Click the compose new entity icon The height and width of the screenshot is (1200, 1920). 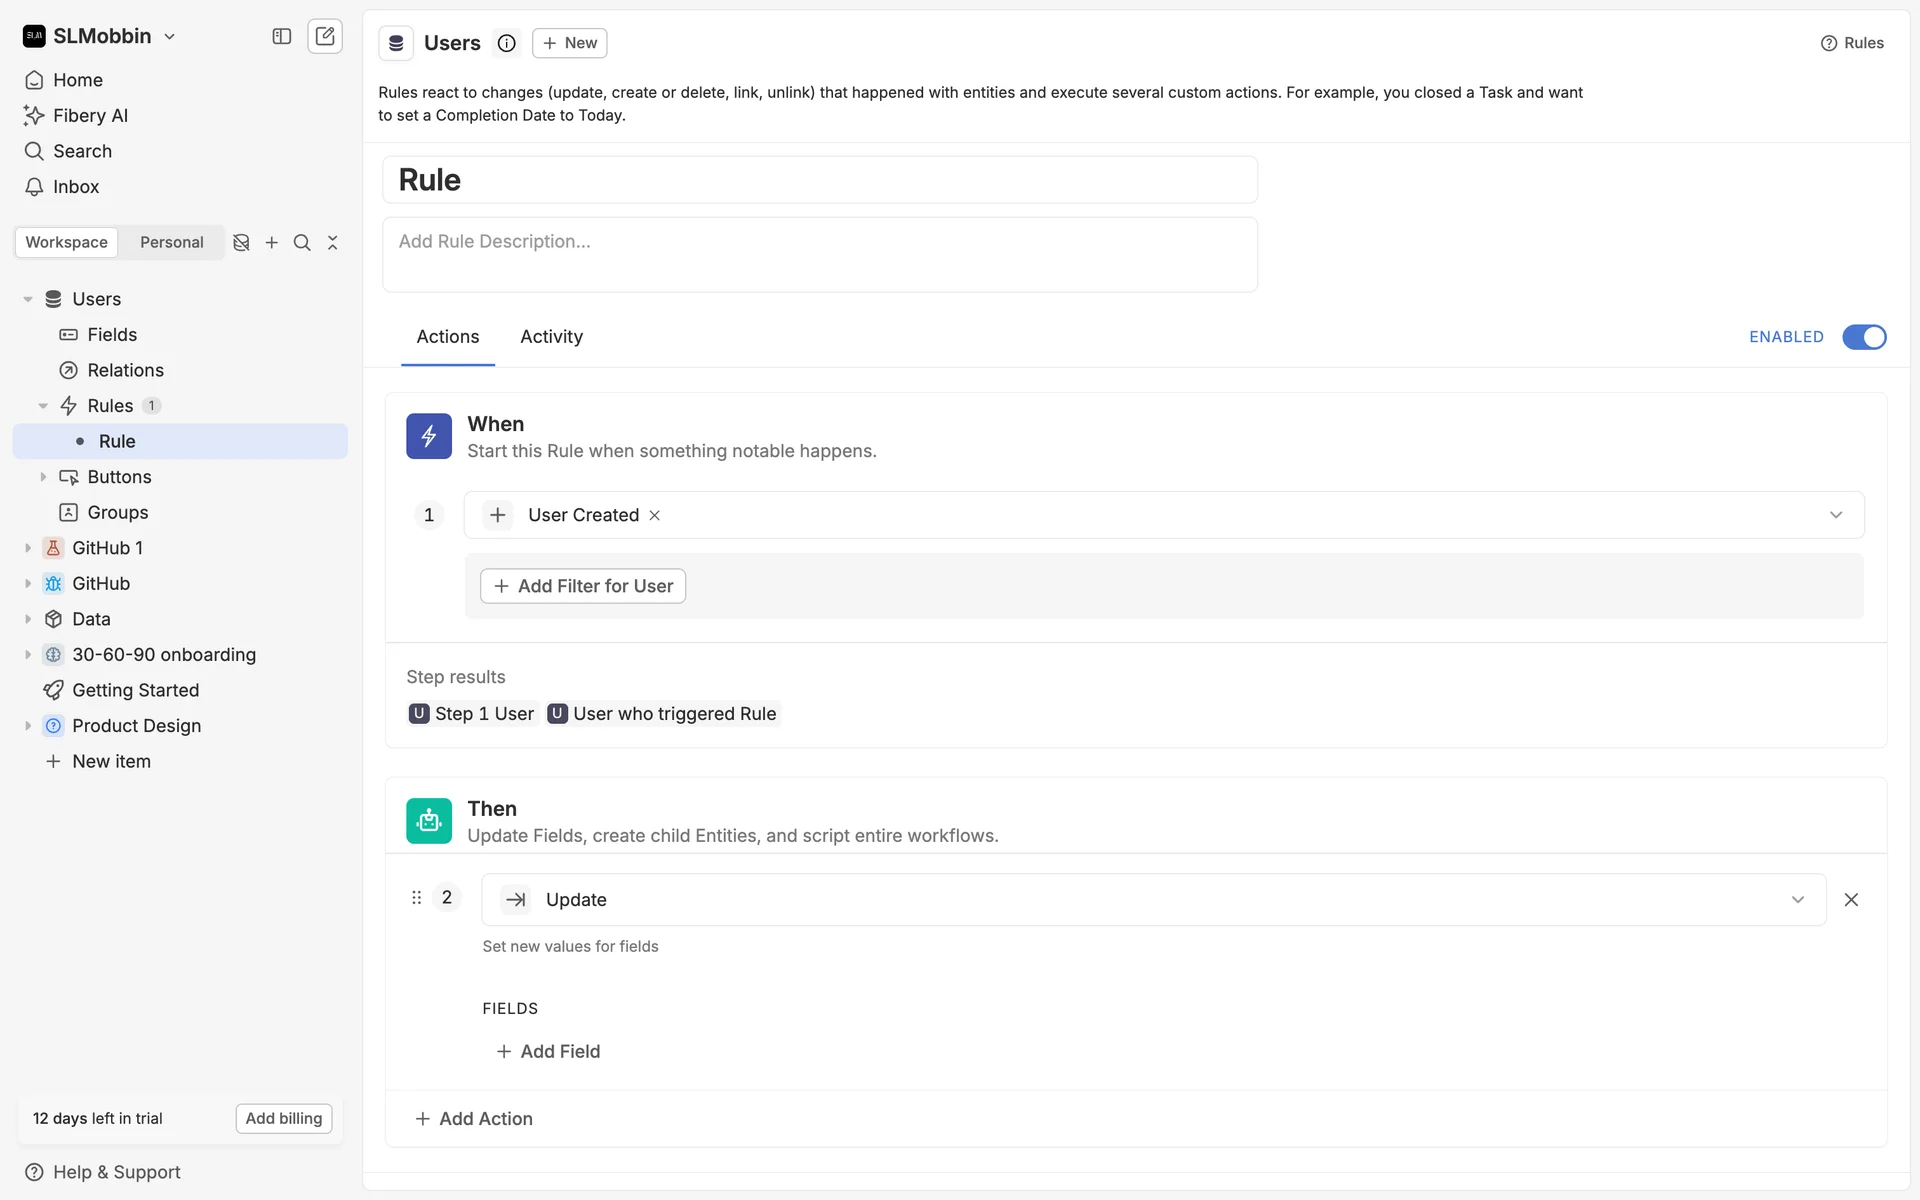point(325,36)
